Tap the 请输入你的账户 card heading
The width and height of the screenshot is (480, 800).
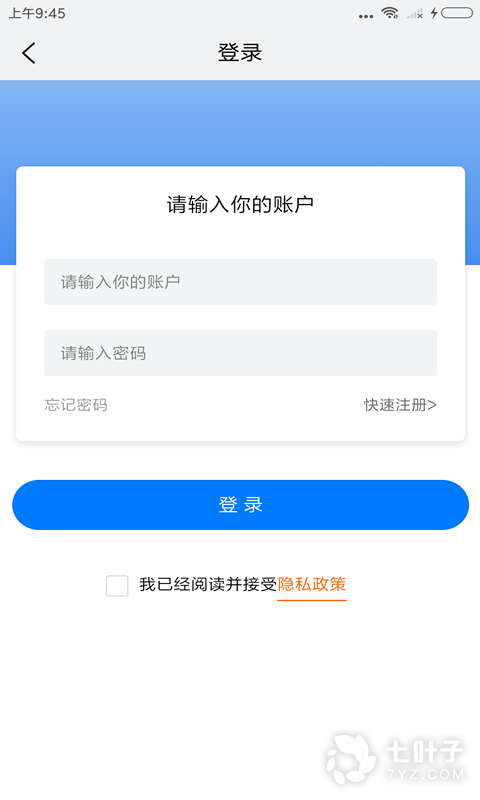tap(240, 205)
